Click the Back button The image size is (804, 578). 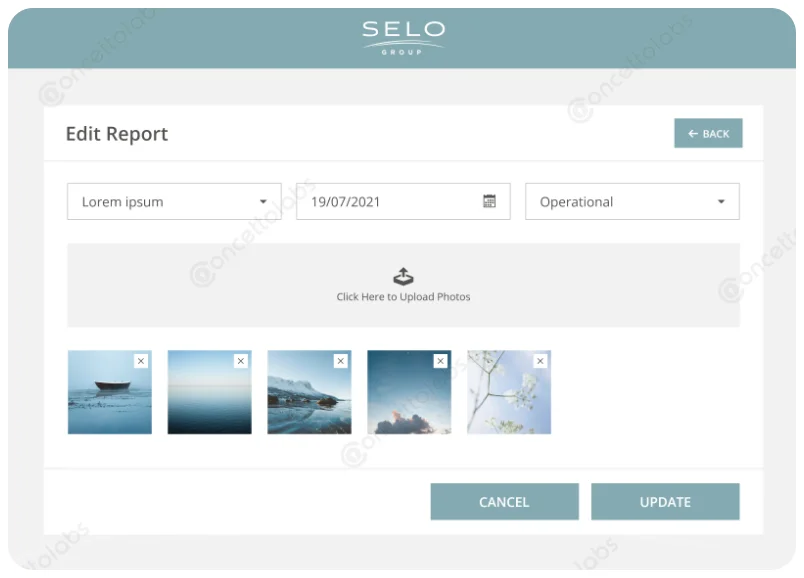click(x=708, y=134)
